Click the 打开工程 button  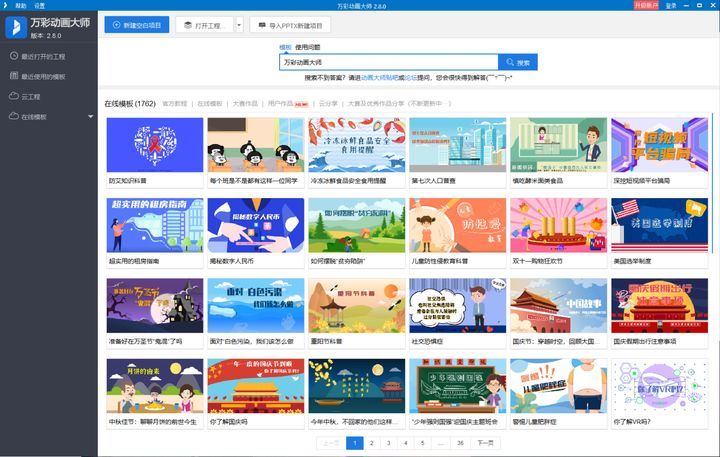[x=205, y=25]
